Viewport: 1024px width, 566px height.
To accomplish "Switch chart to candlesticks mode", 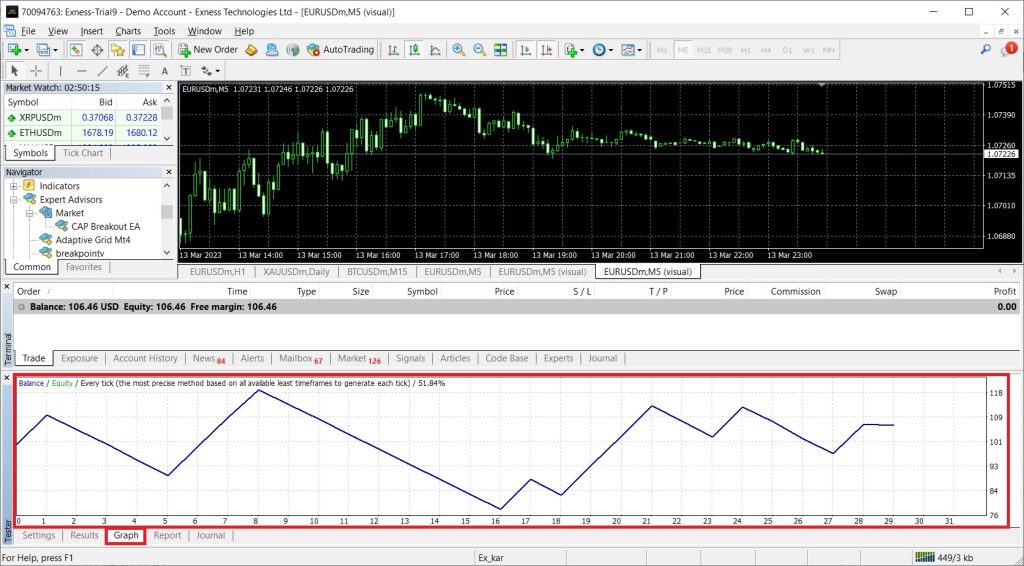I will [x=414, y=50].
